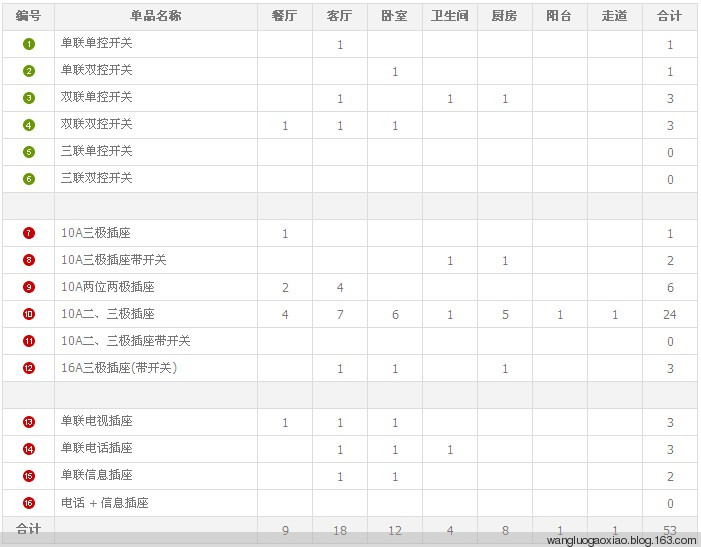Click the red number 10 badge
701x547 pixels.
coord(29,314)
